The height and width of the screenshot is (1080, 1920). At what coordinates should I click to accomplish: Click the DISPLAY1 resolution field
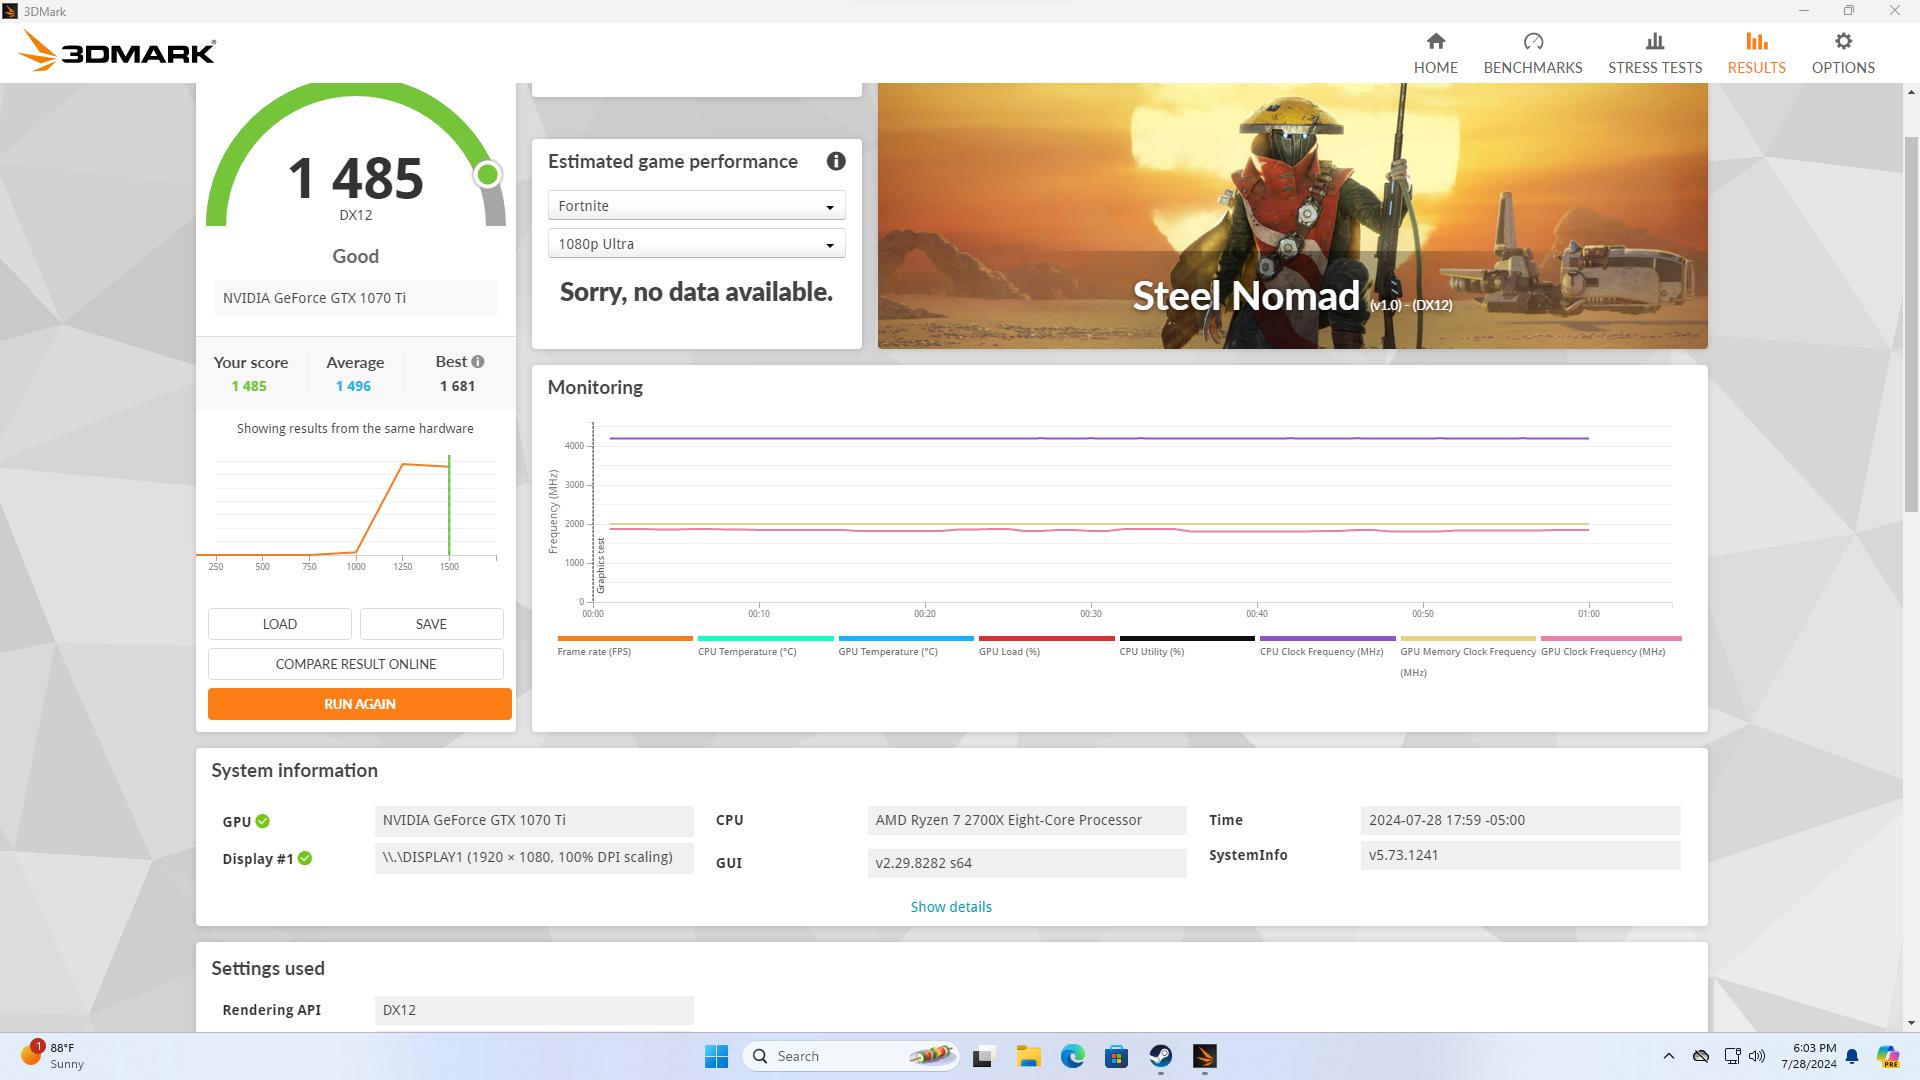[x=534, y=858]
